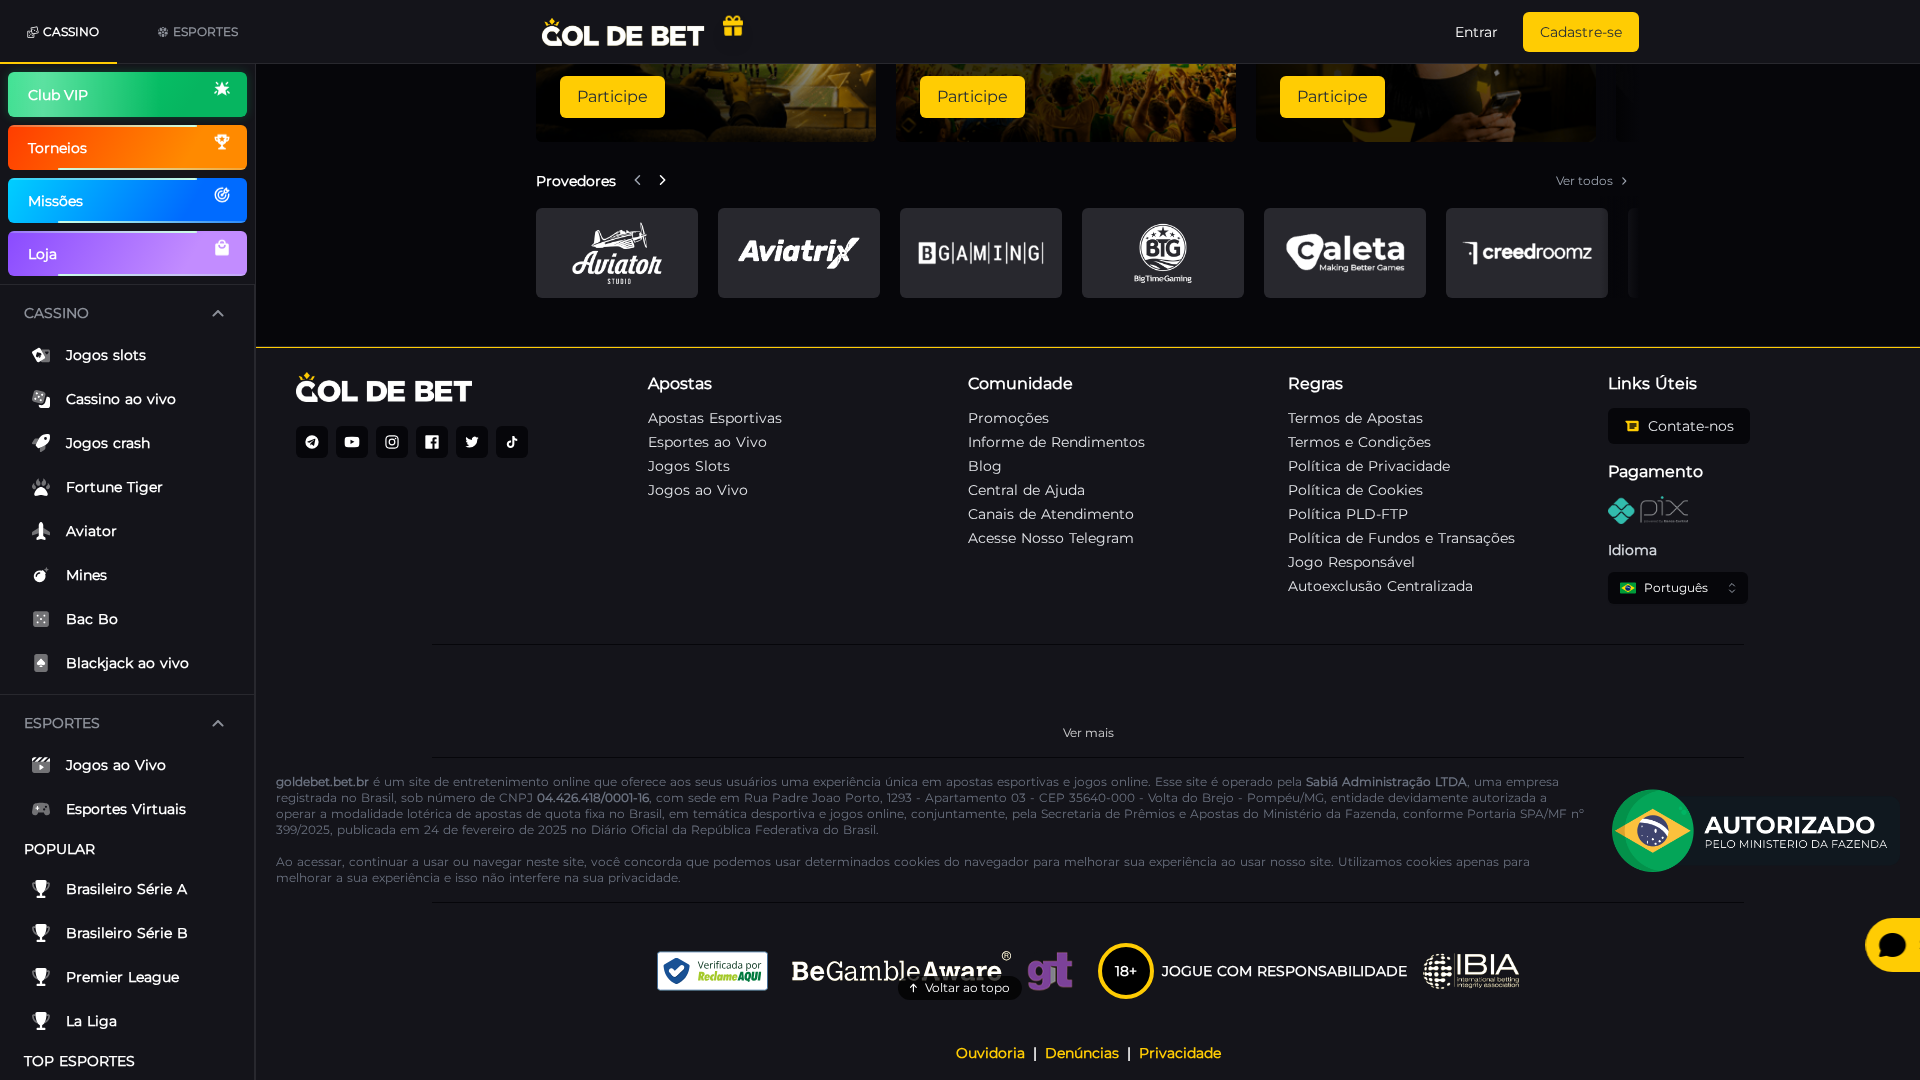Open the Telegram social icon in footer
The image size is (1920, 1080).
(x=312, y=442)
